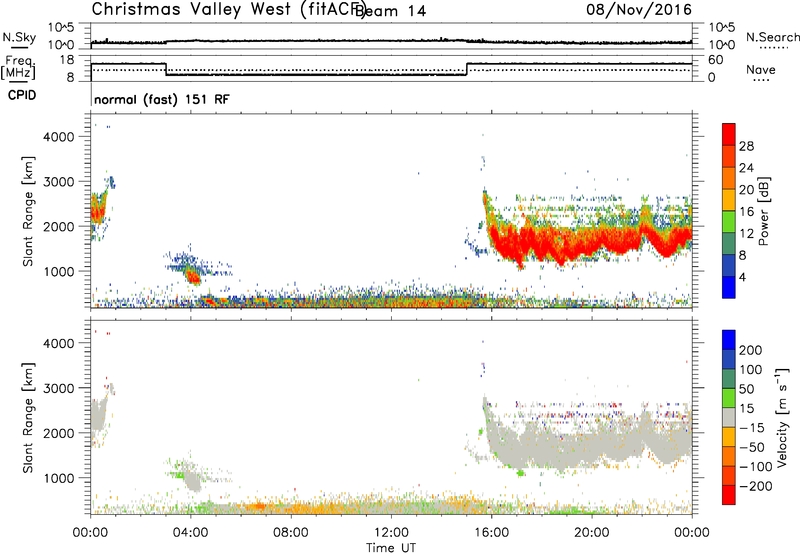Screen dimensions: 800x554
Task: Click the Velocity scale value '200'
Action: [751, 350]
